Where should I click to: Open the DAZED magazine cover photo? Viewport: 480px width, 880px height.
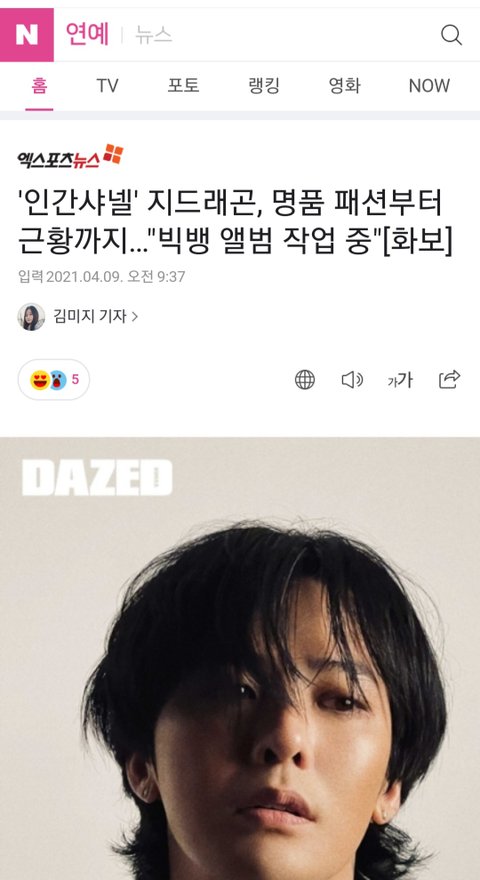tap(240, 658)
